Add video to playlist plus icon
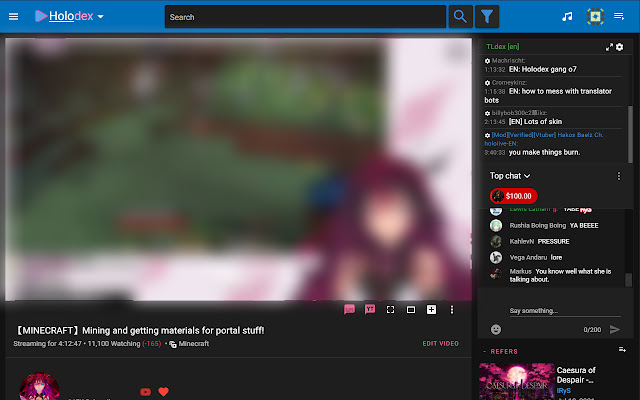 431,310
